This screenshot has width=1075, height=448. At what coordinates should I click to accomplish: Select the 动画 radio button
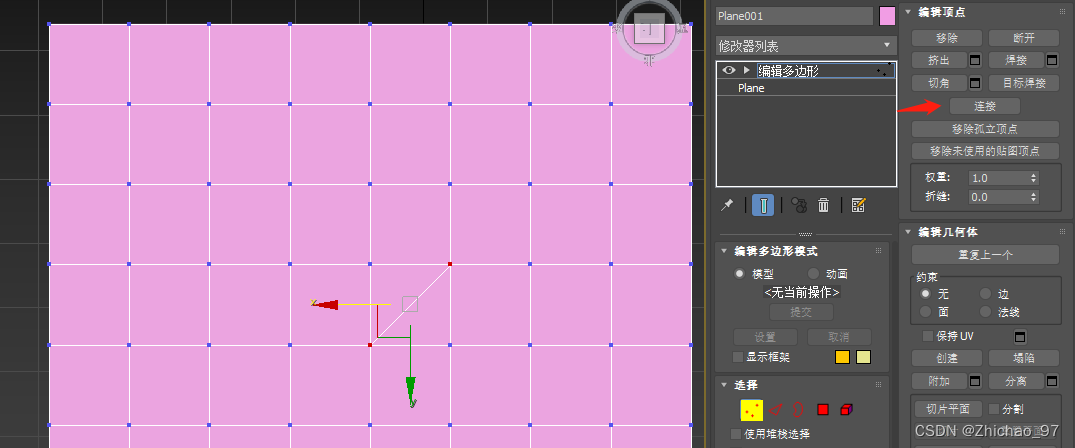[x=813, y=274]
